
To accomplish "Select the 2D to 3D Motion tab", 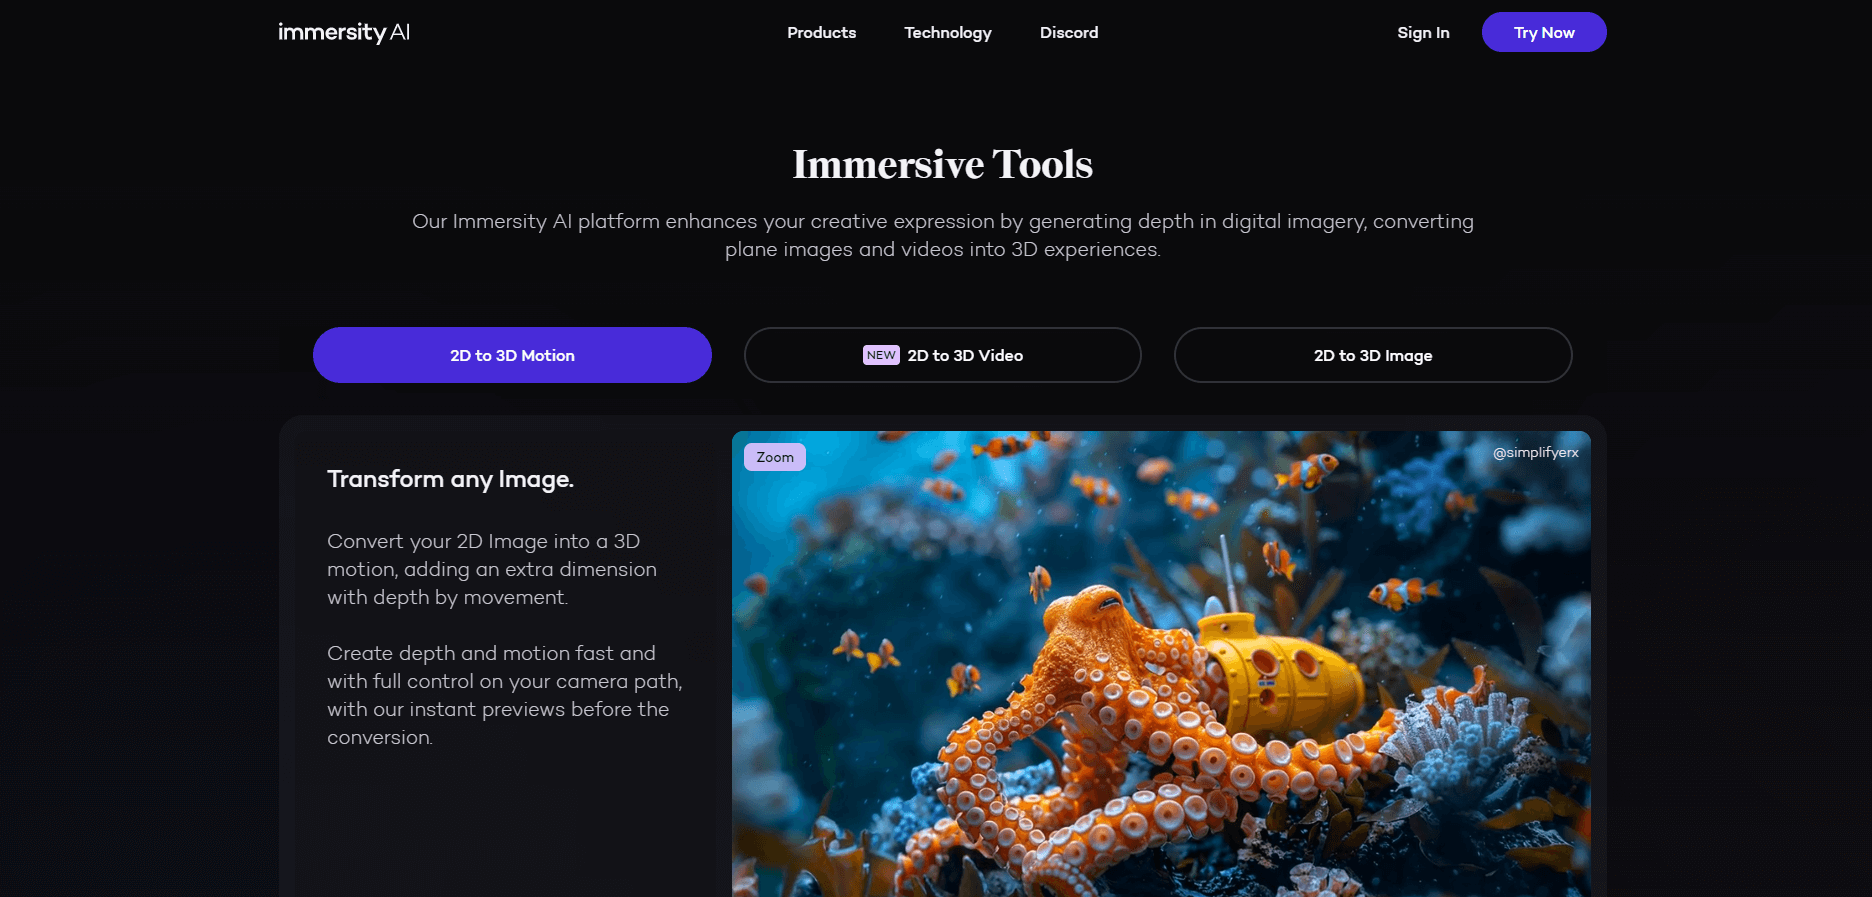I will [512, 355].
